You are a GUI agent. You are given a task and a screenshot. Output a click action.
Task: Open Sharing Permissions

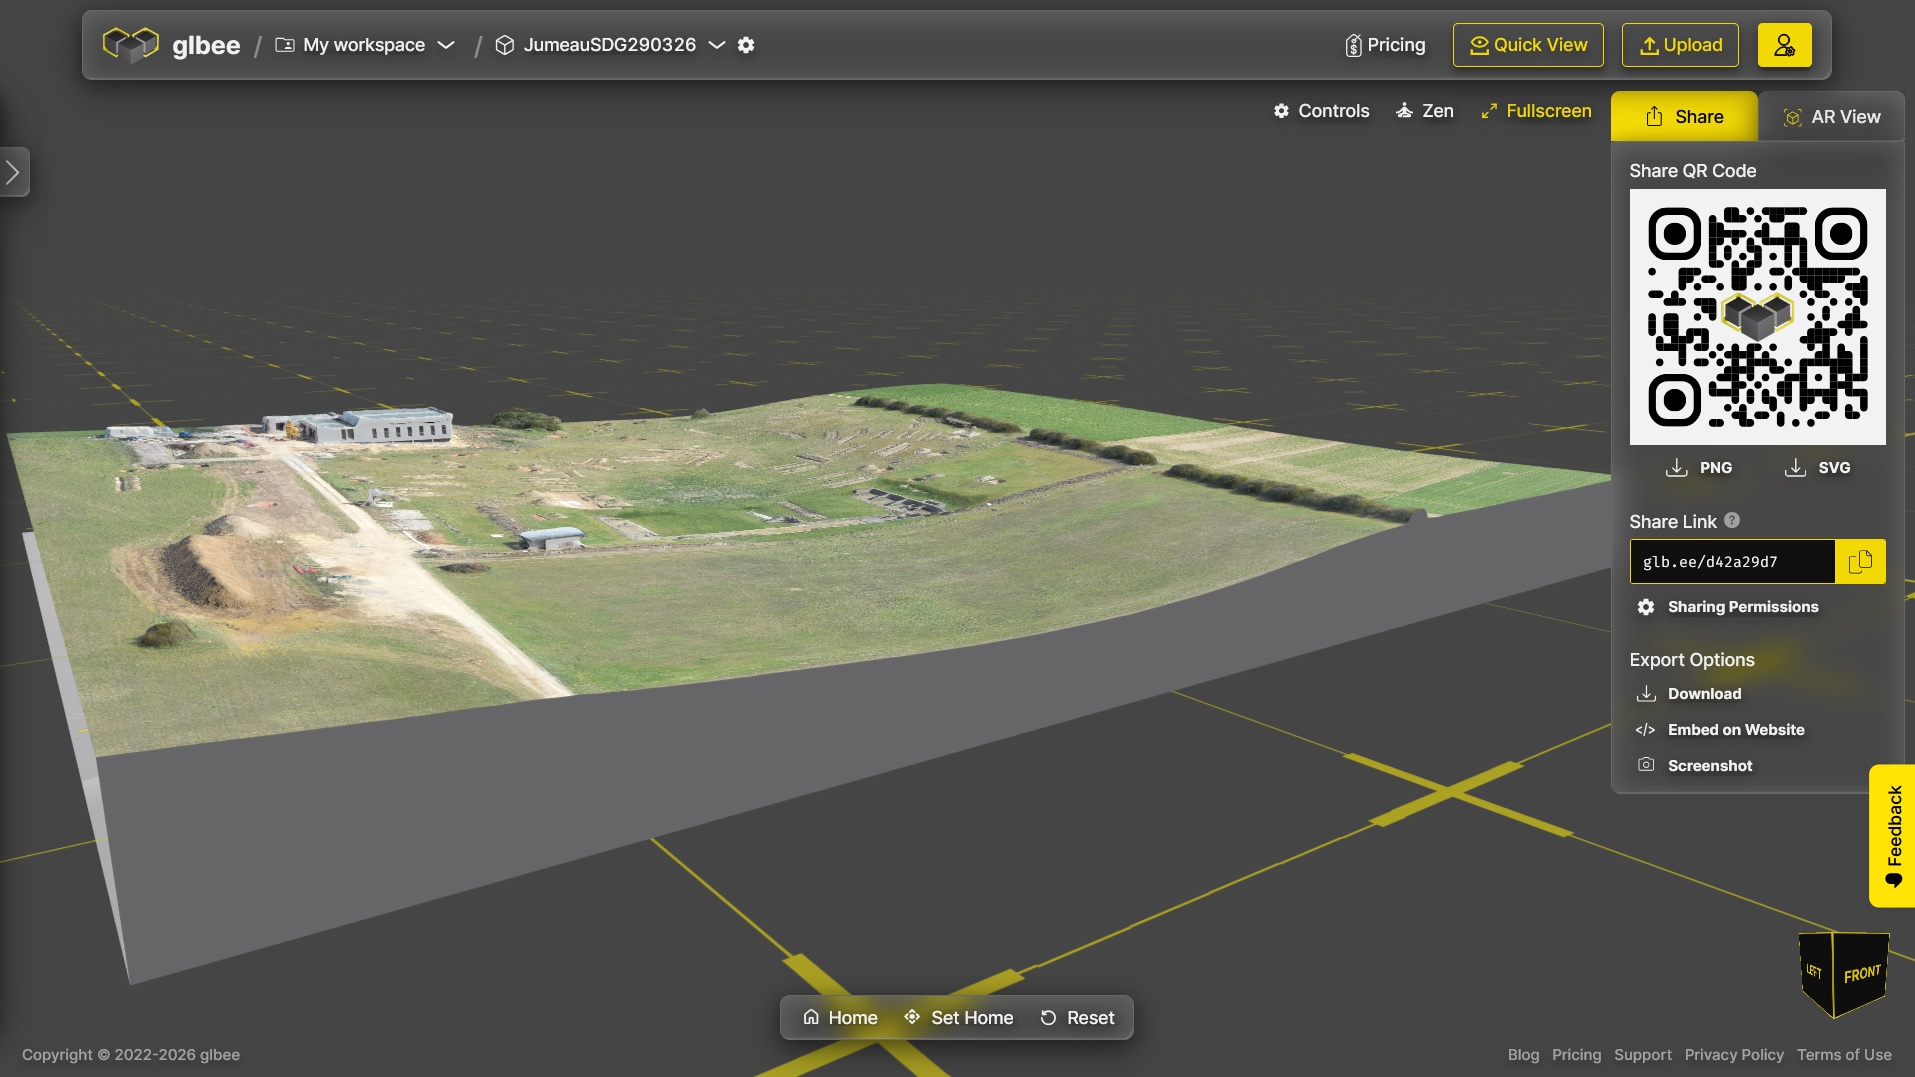pos(1742,607)
